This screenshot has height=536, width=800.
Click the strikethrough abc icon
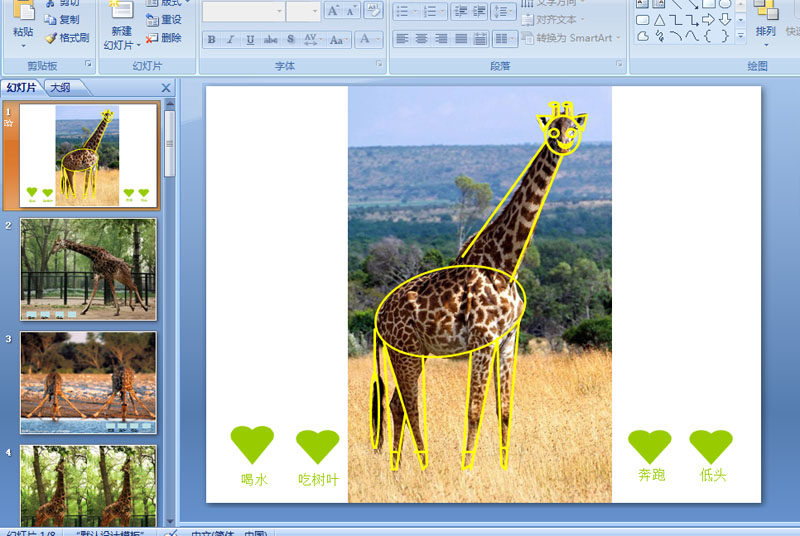[x=270, y=39]
